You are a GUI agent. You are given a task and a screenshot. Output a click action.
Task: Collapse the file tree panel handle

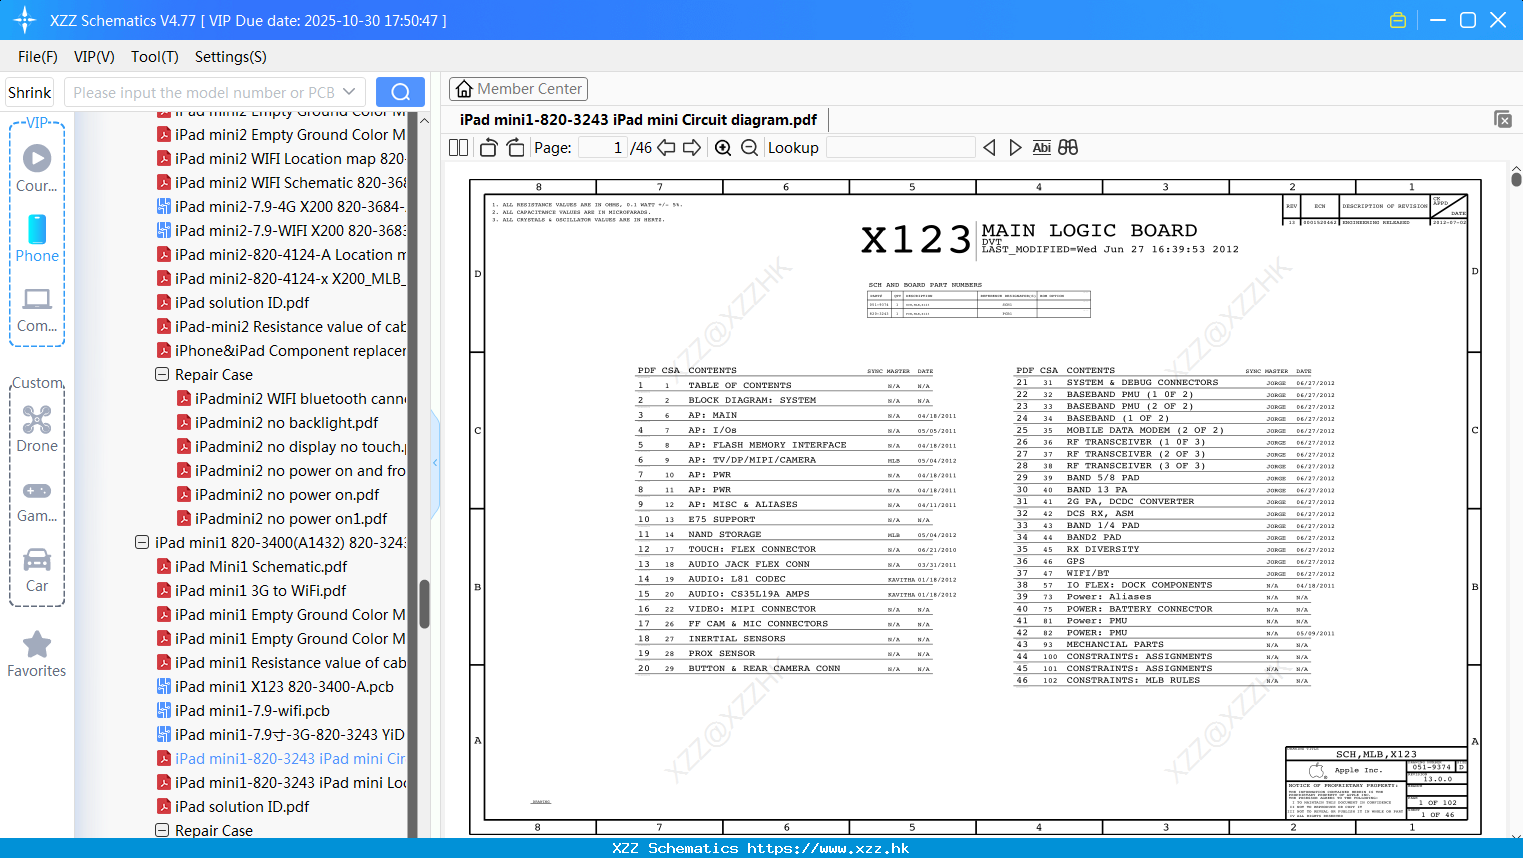coord(435,462)
